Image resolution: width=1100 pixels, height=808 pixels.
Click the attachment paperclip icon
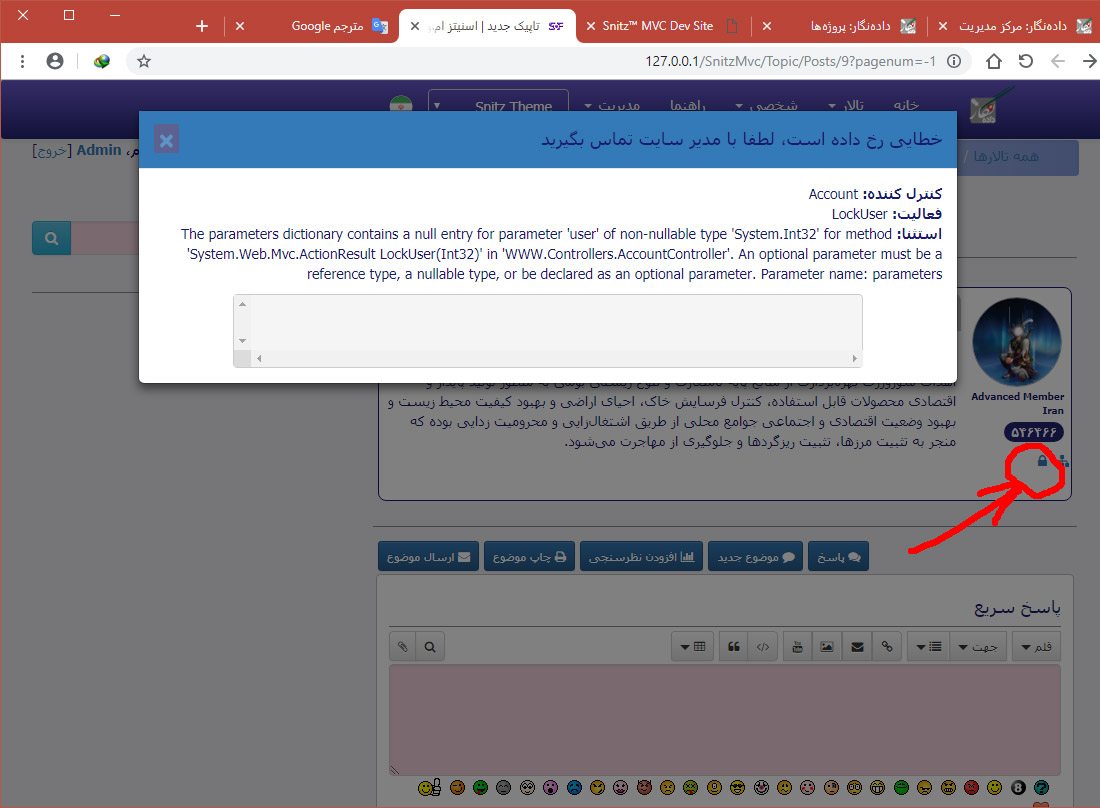pos(402,646)
